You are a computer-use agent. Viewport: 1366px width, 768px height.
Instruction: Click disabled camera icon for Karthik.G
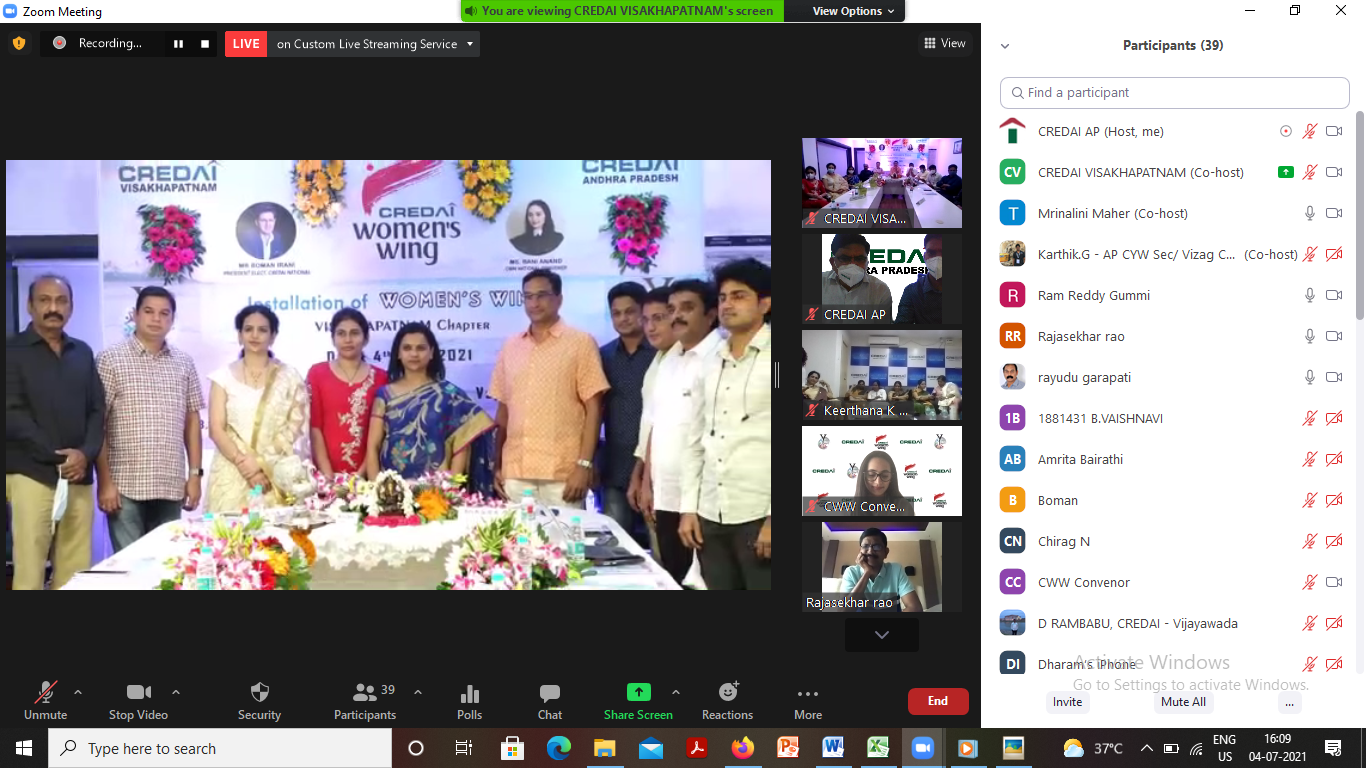(x=1334, y=254)
